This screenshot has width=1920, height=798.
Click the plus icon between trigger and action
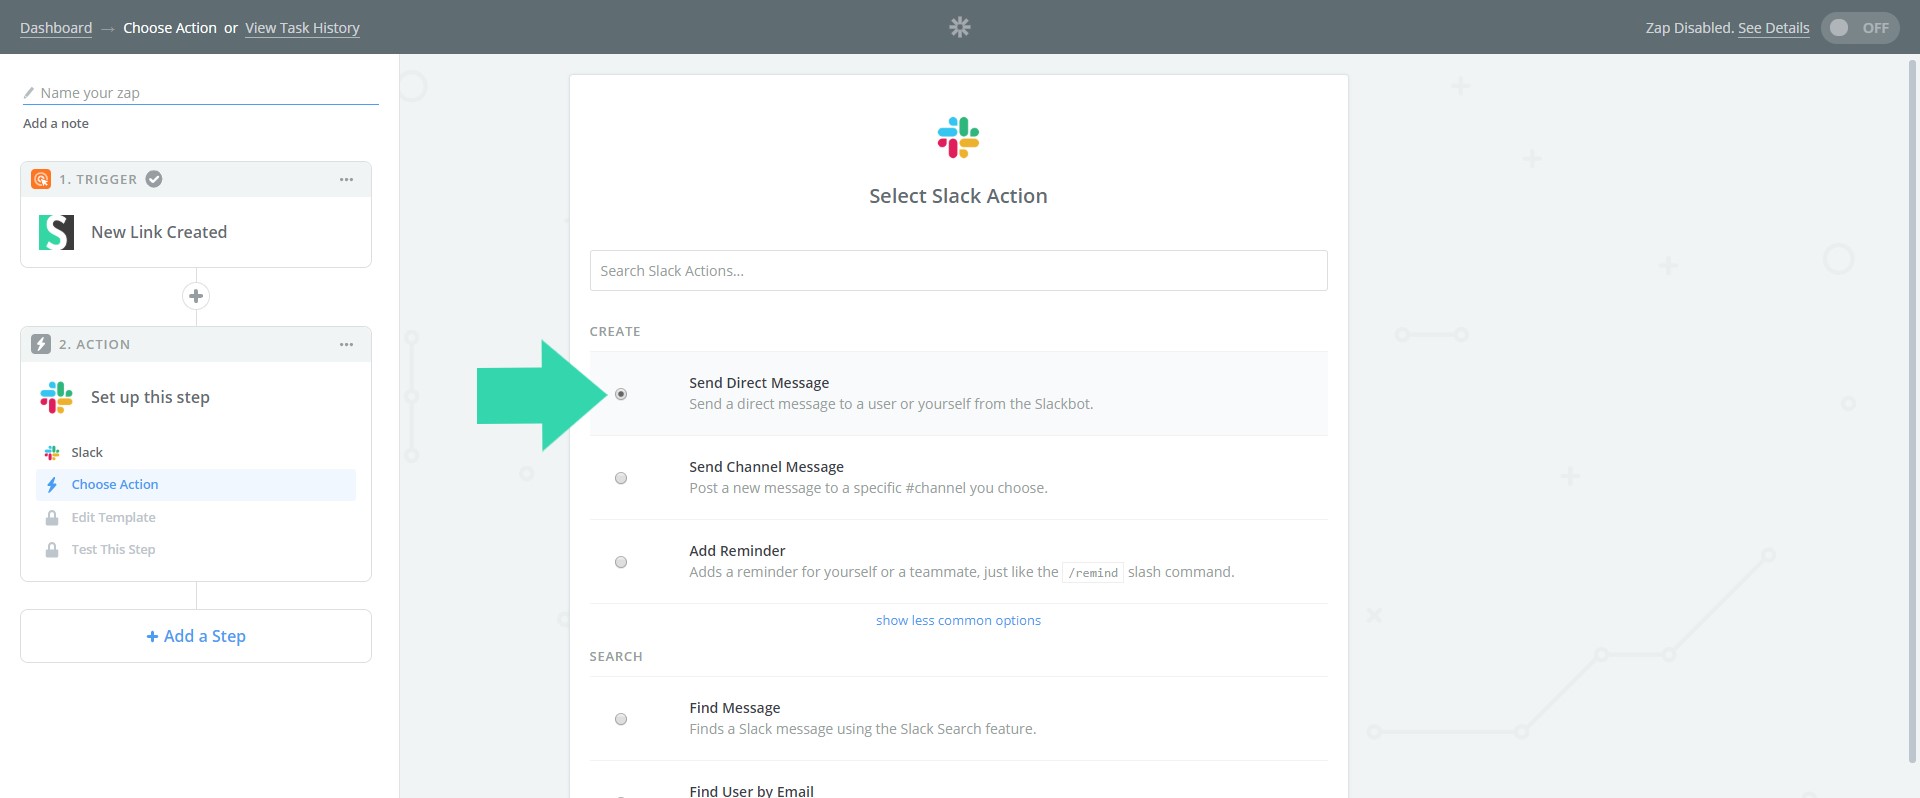coord(196,296)
